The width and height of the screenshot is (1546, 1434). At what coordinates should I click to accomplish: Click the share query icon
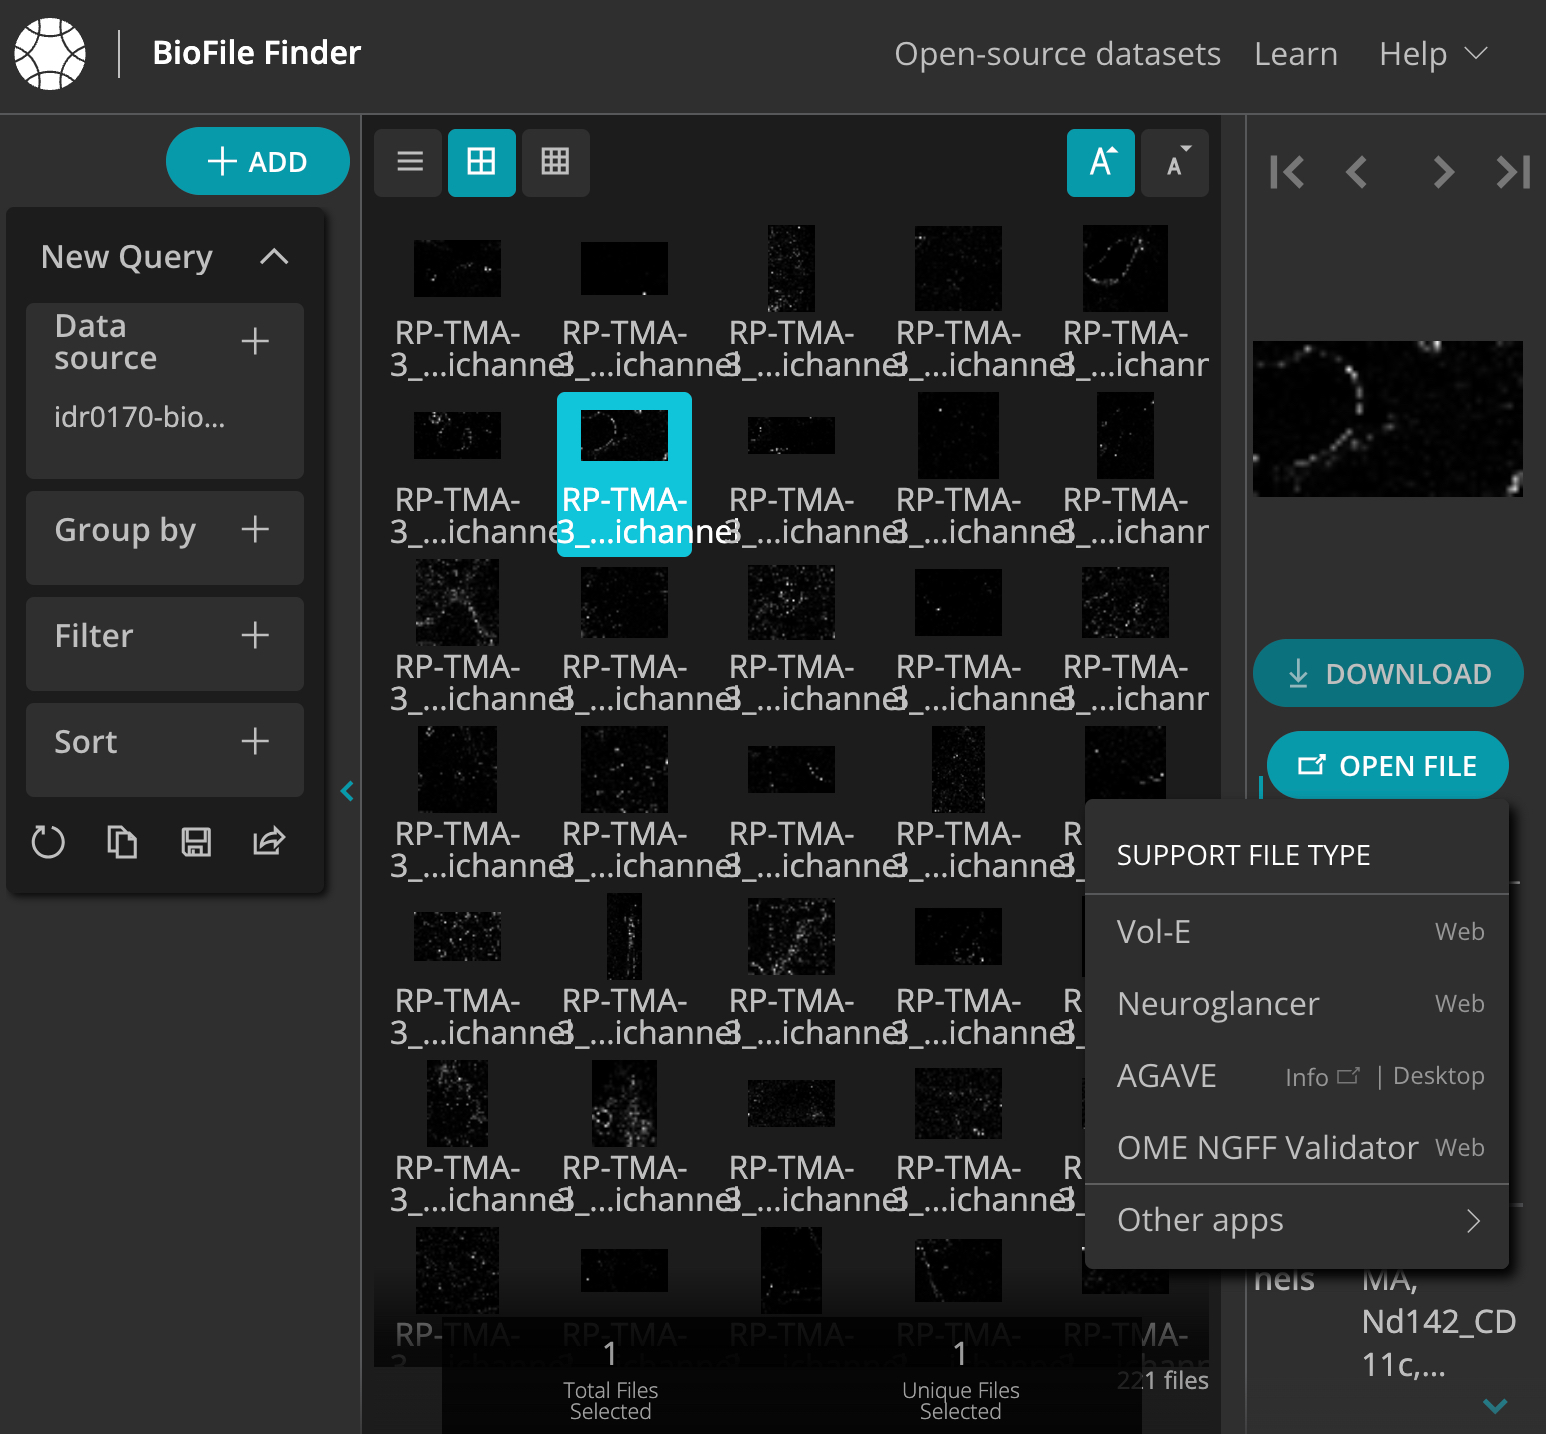(269, 842)
